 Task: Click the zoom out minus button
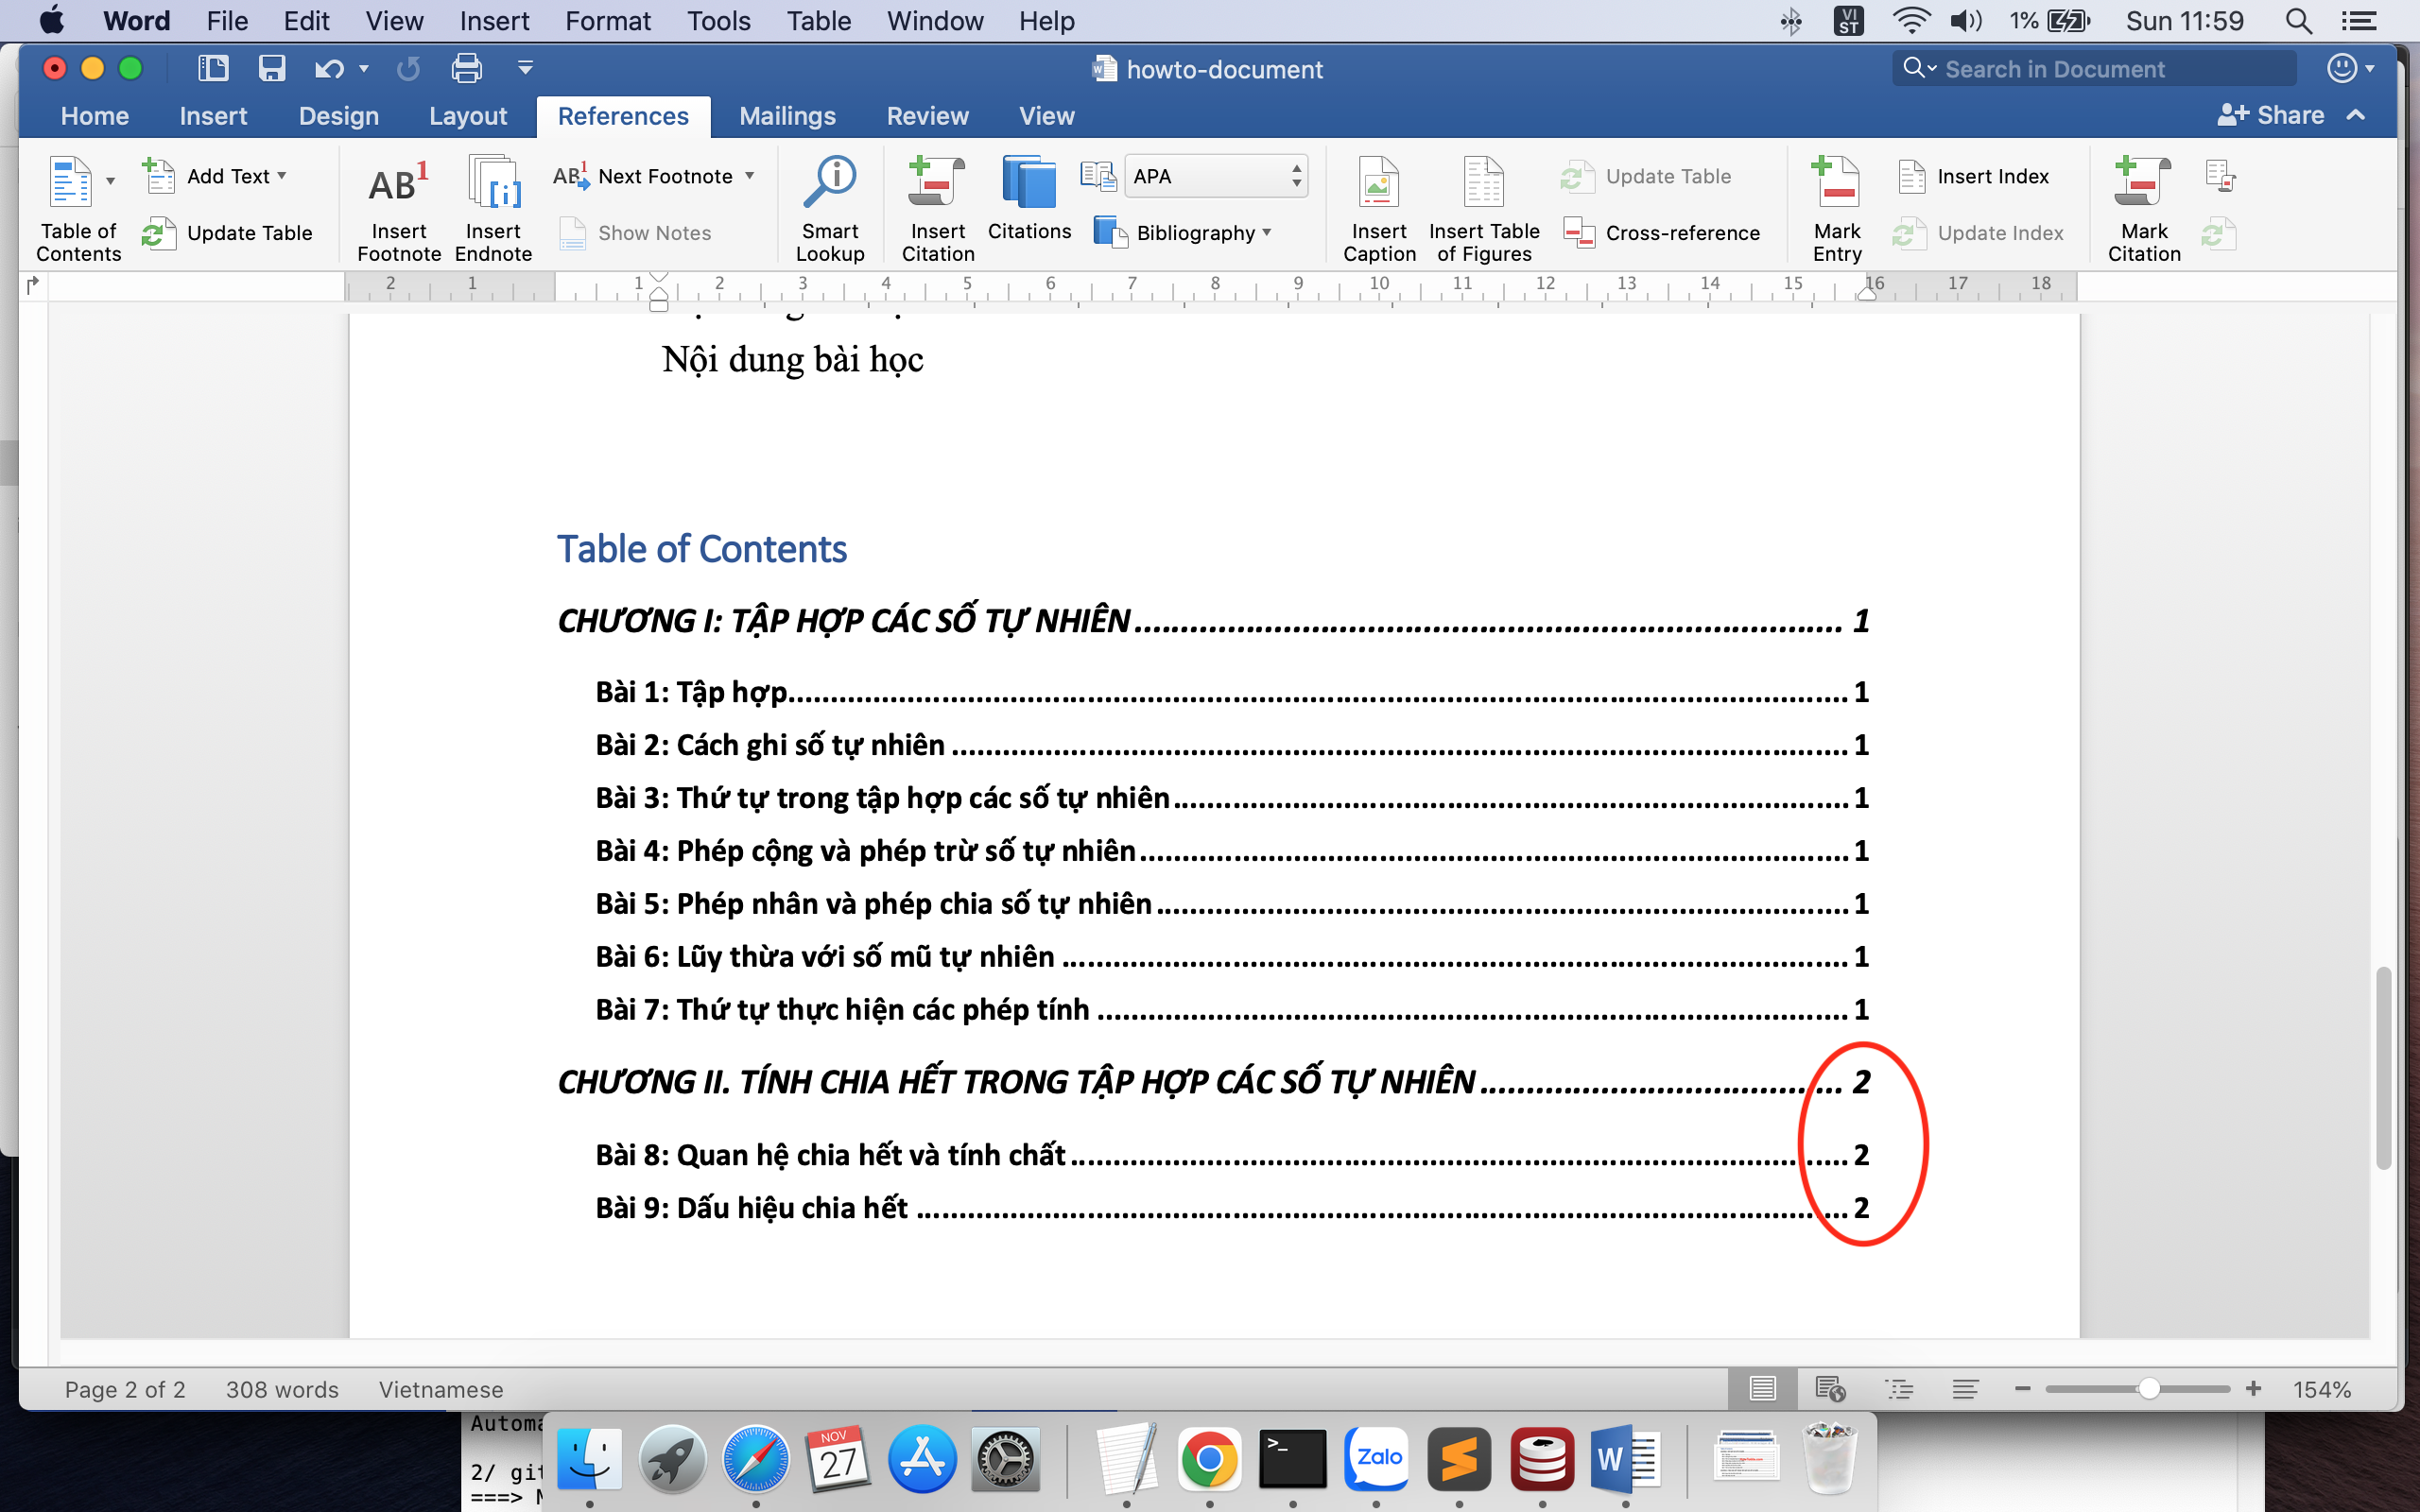(x=2023, y=1389)
